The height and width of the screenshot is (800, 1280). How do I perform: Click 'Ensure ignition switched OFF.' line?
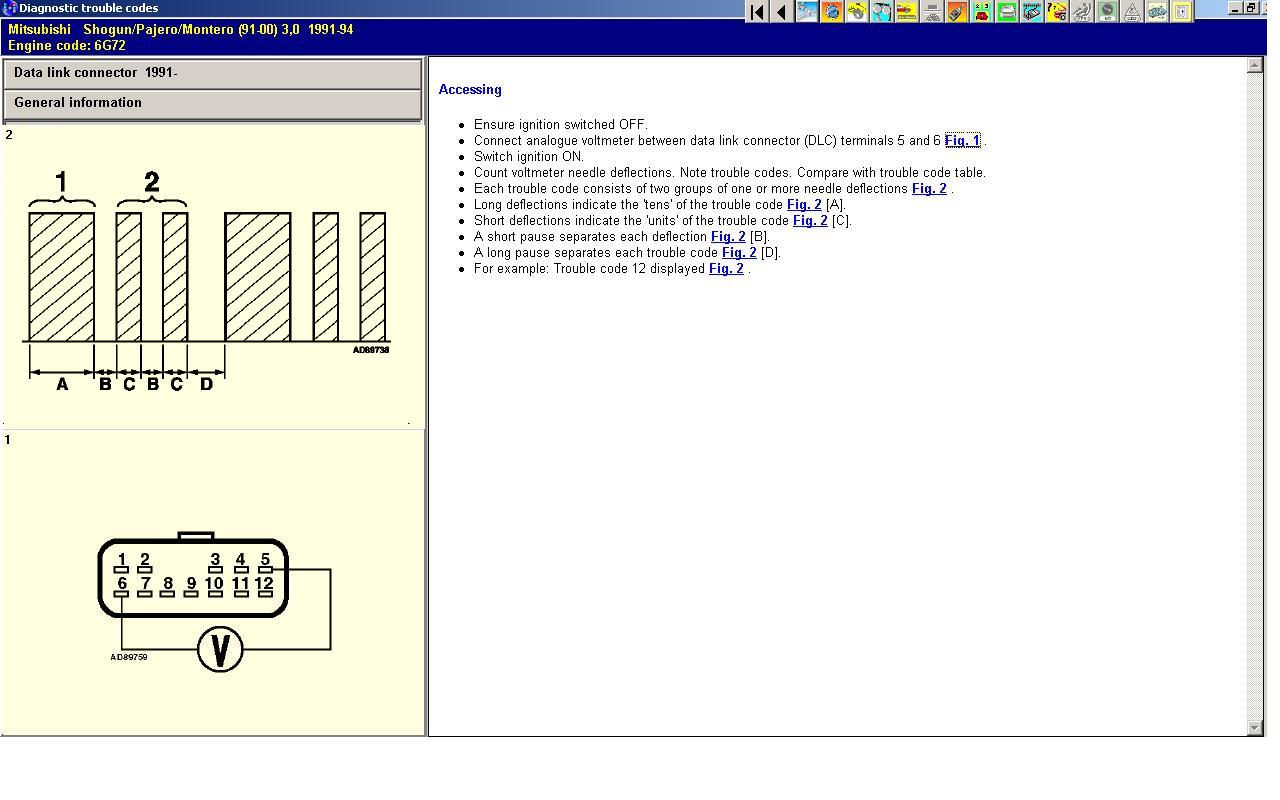[561, 125]
